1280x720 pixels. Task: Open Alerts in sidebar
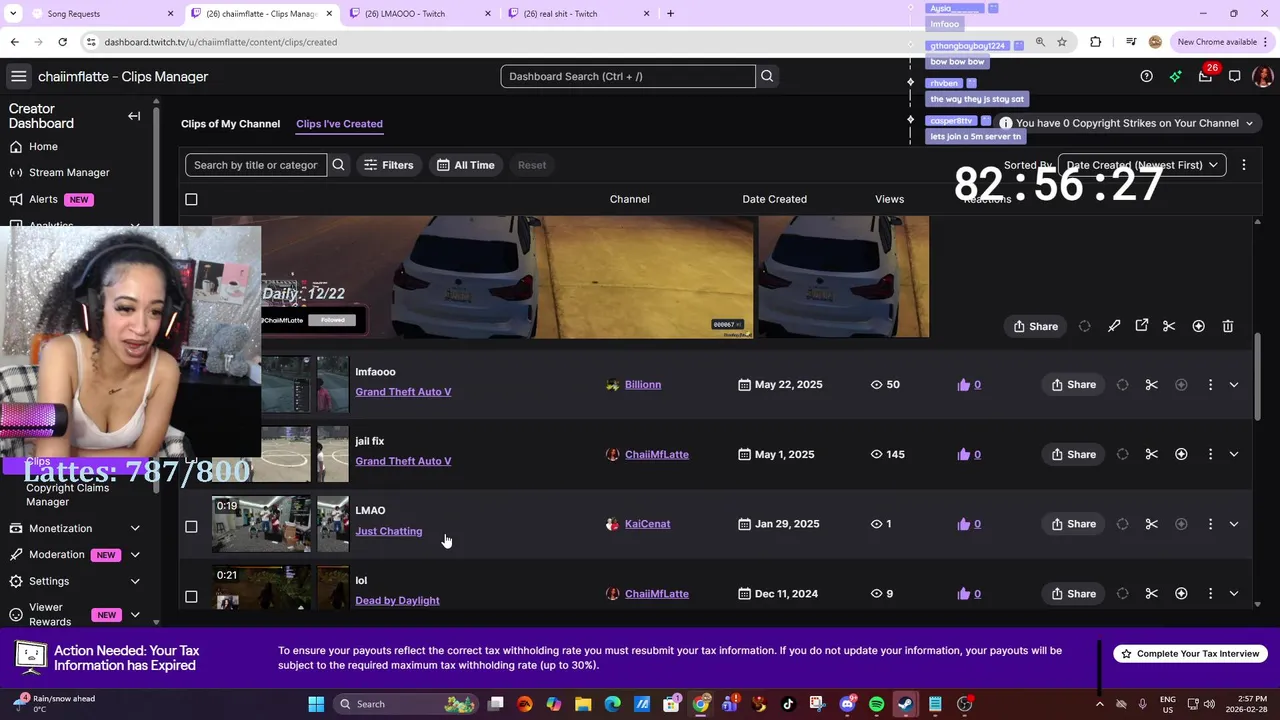(x=43, y=199)
